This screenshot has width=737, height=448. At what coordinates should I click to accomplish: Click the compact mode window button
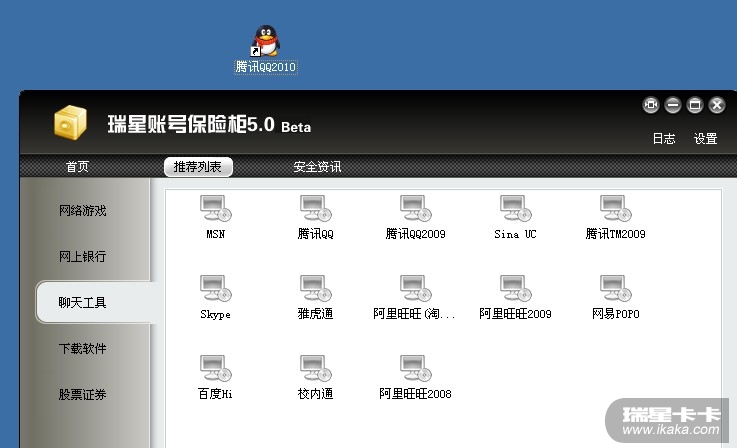[651, 105]
